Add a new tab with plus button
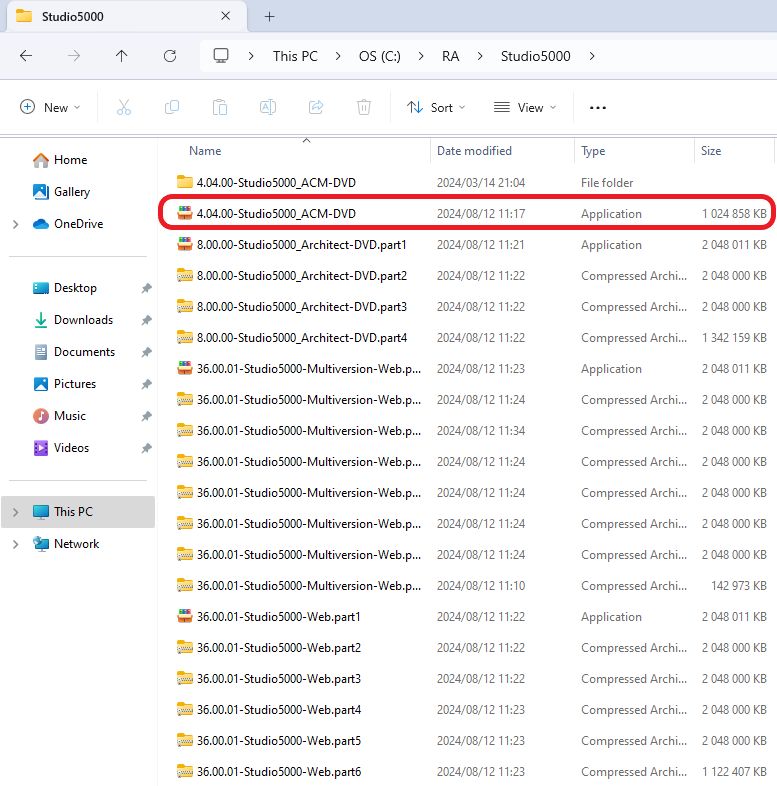This screenshot has height=786, width=777. (x=269, y=17)
